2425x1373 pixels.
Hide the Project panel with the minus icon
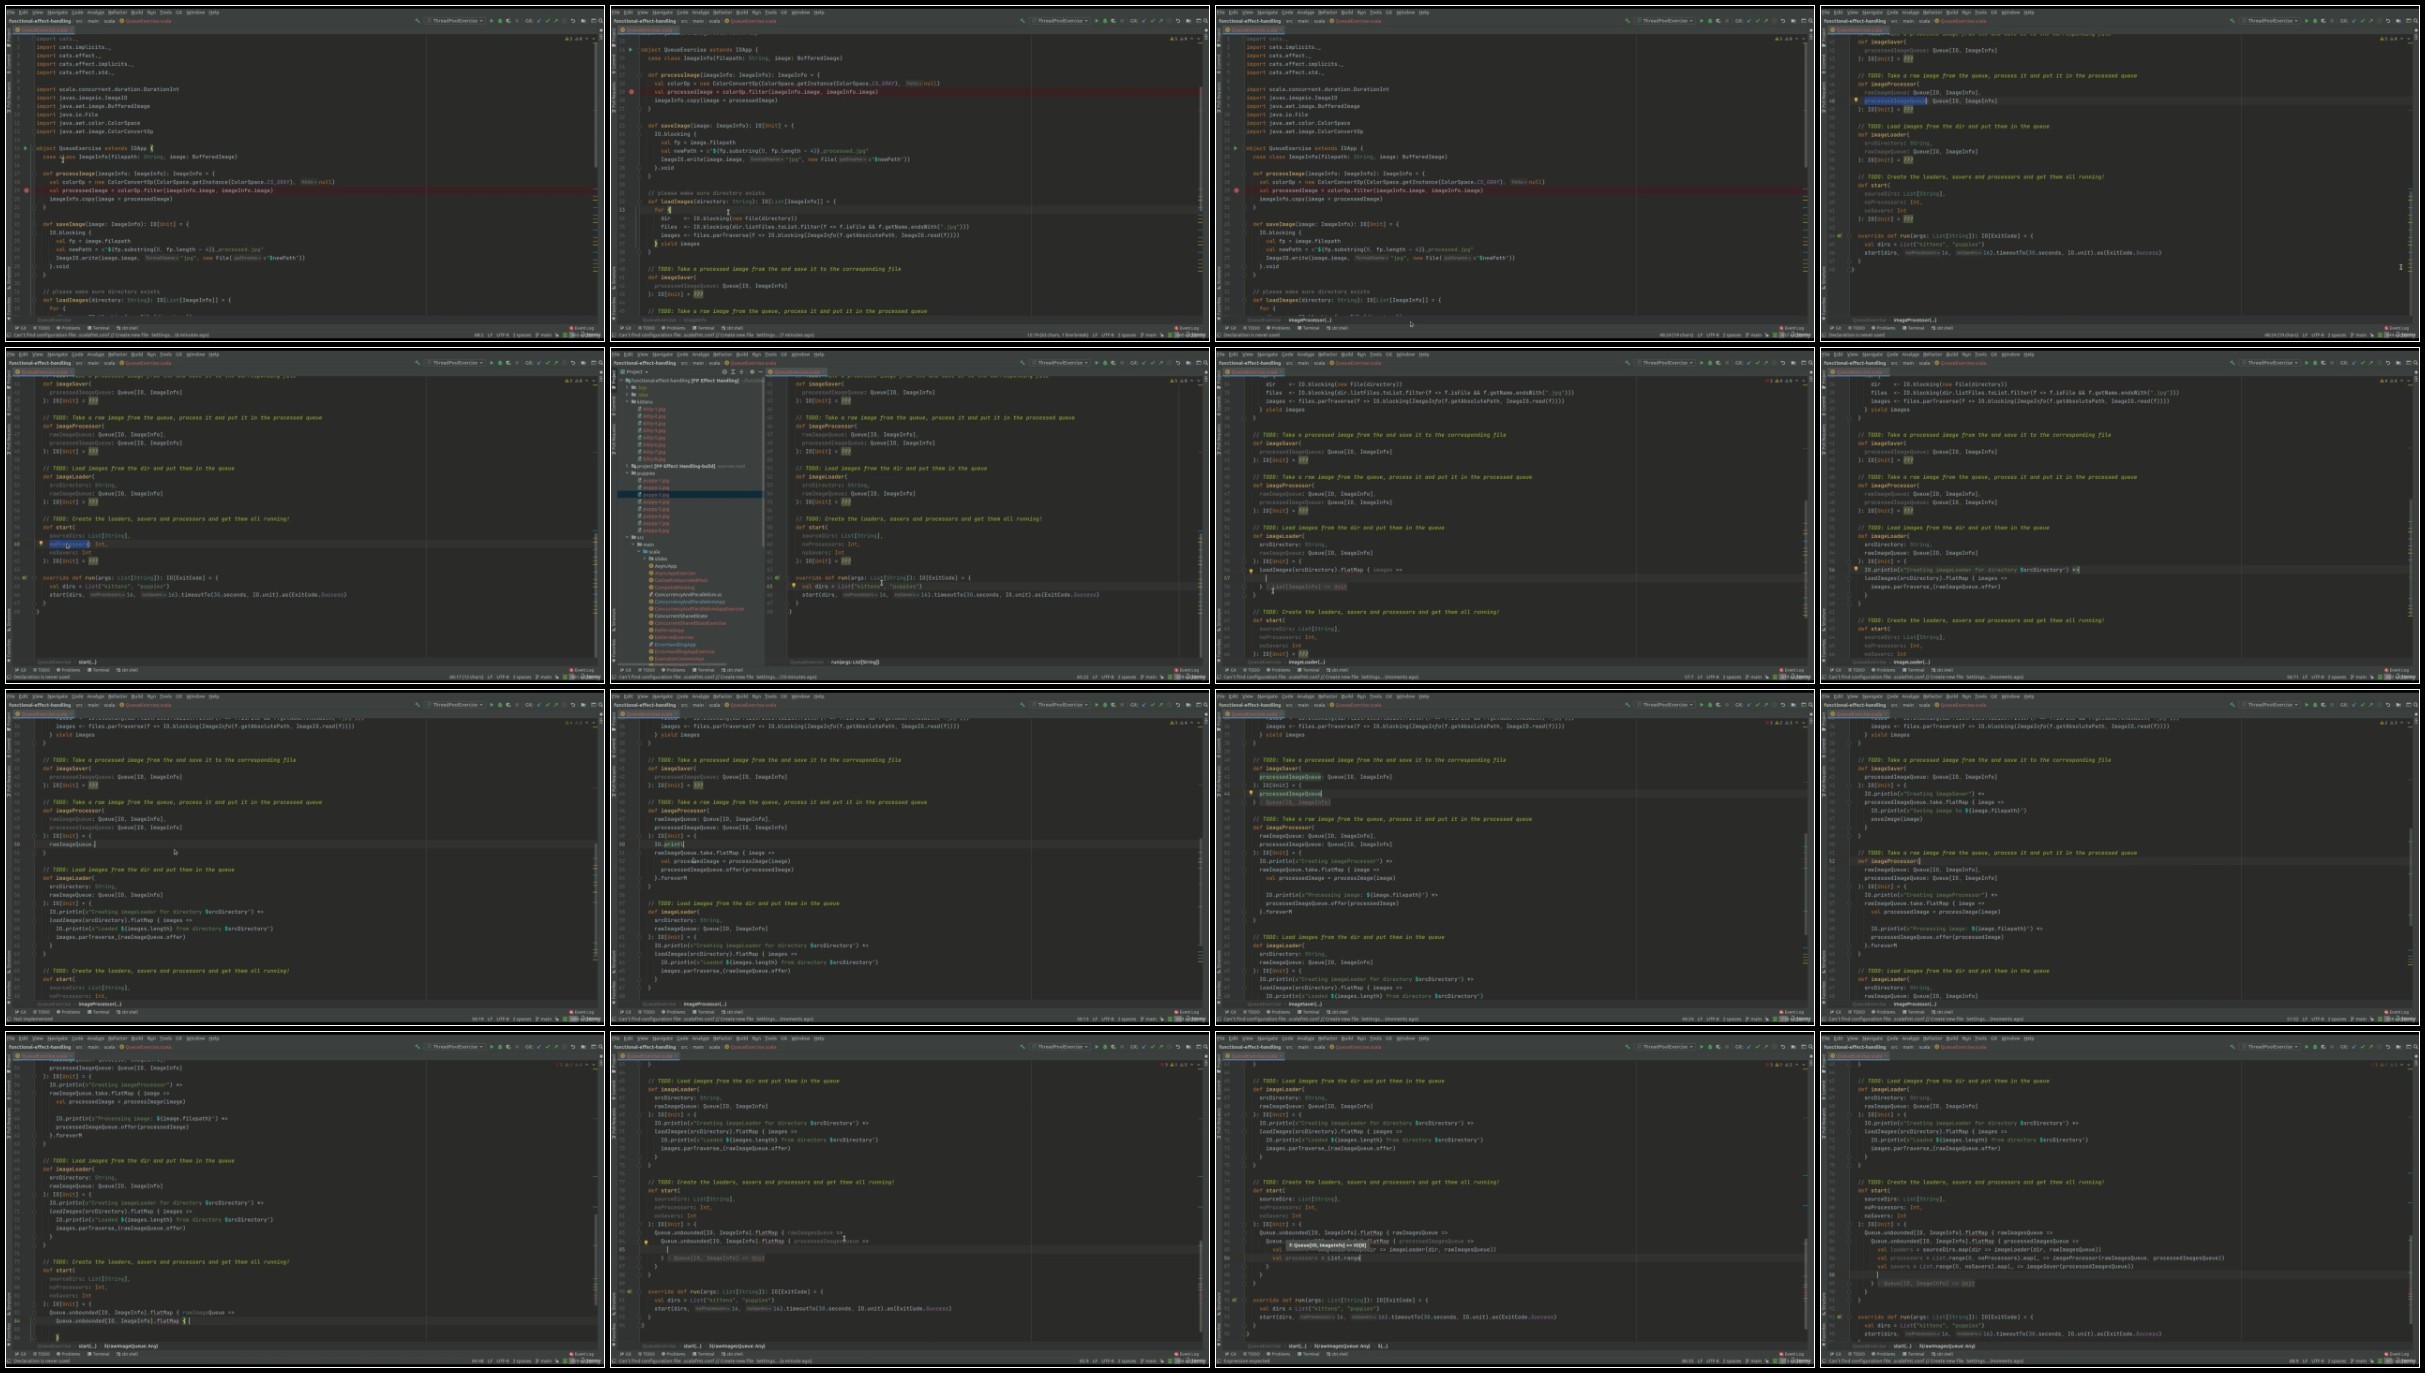pos(760,372)
